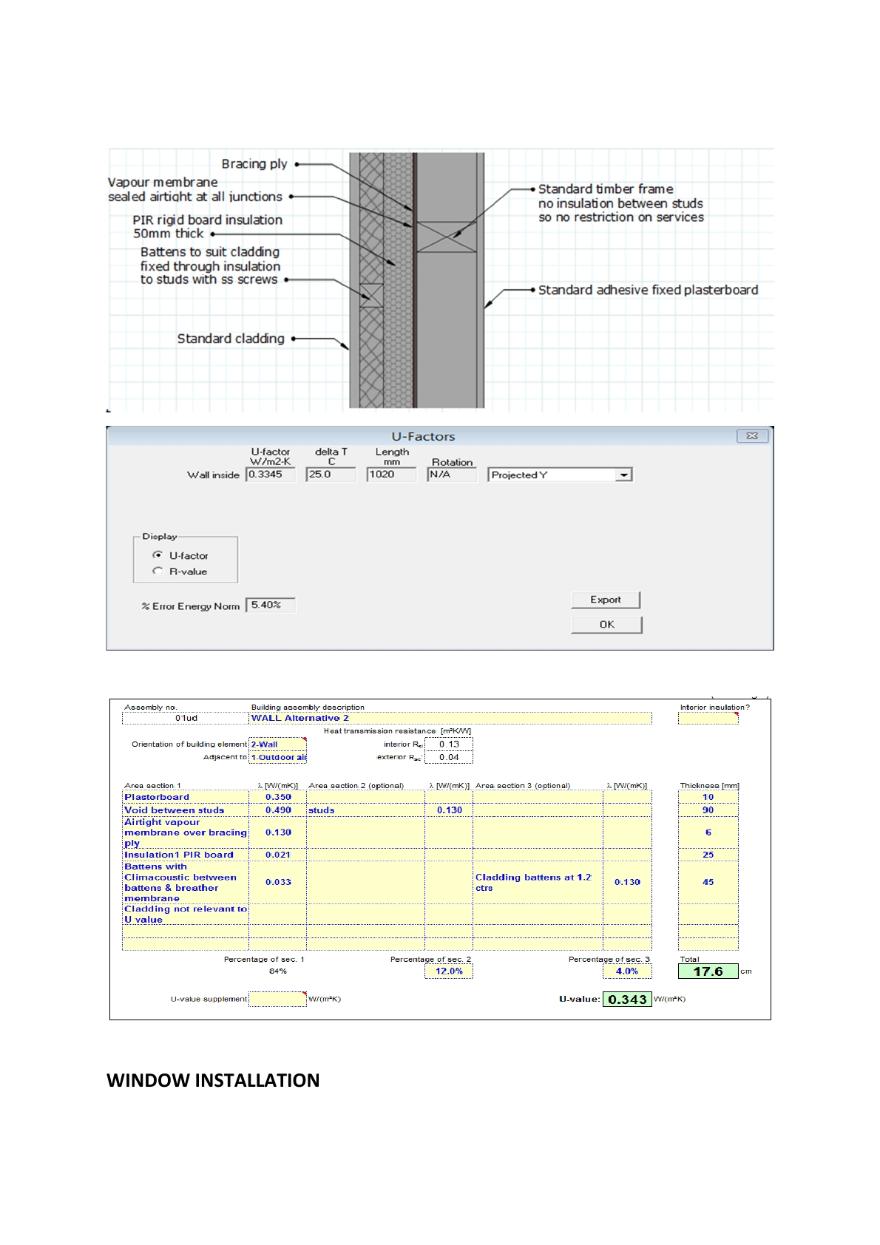880x1245 pixels.
Task: Select the green U-value 0.343 result cell
Action: (627, 999)
